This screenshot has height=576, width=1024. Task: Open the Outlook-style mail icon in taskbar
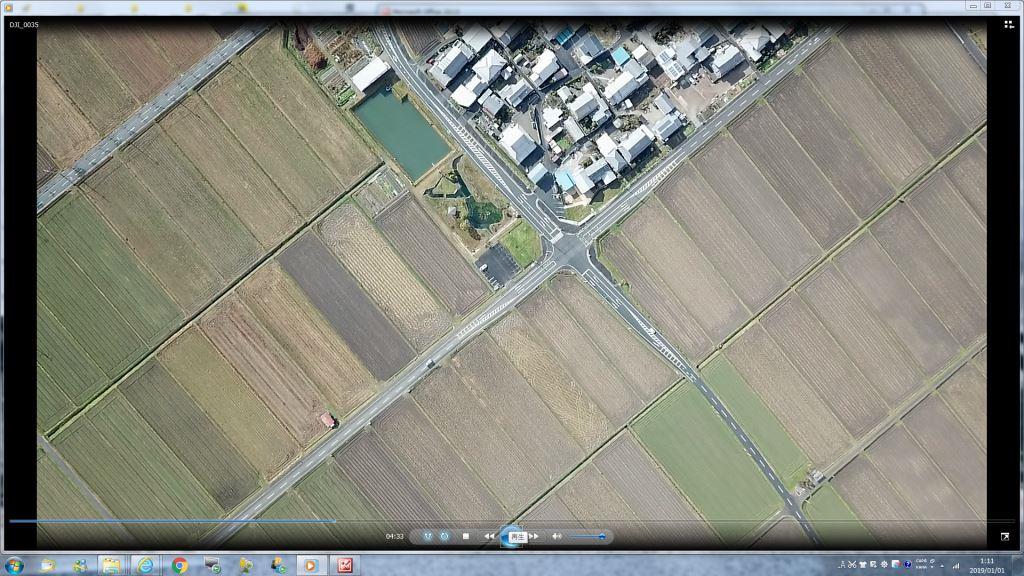click(47, 566)
